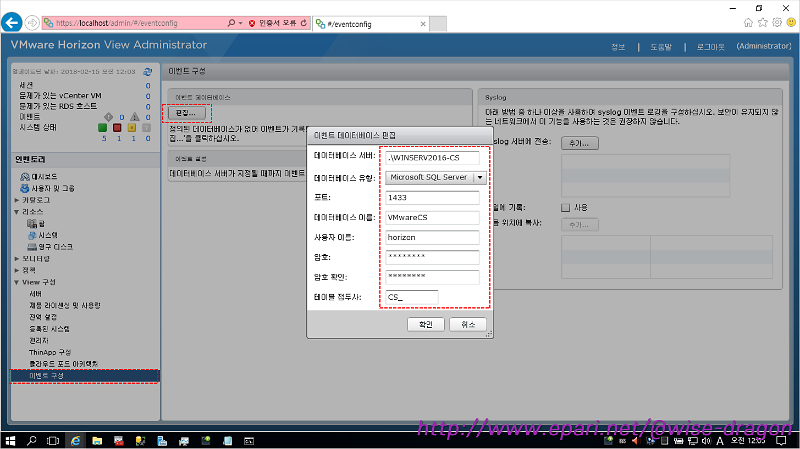Click the username field showing horizon
800x449 pixels.
point(432,238)
